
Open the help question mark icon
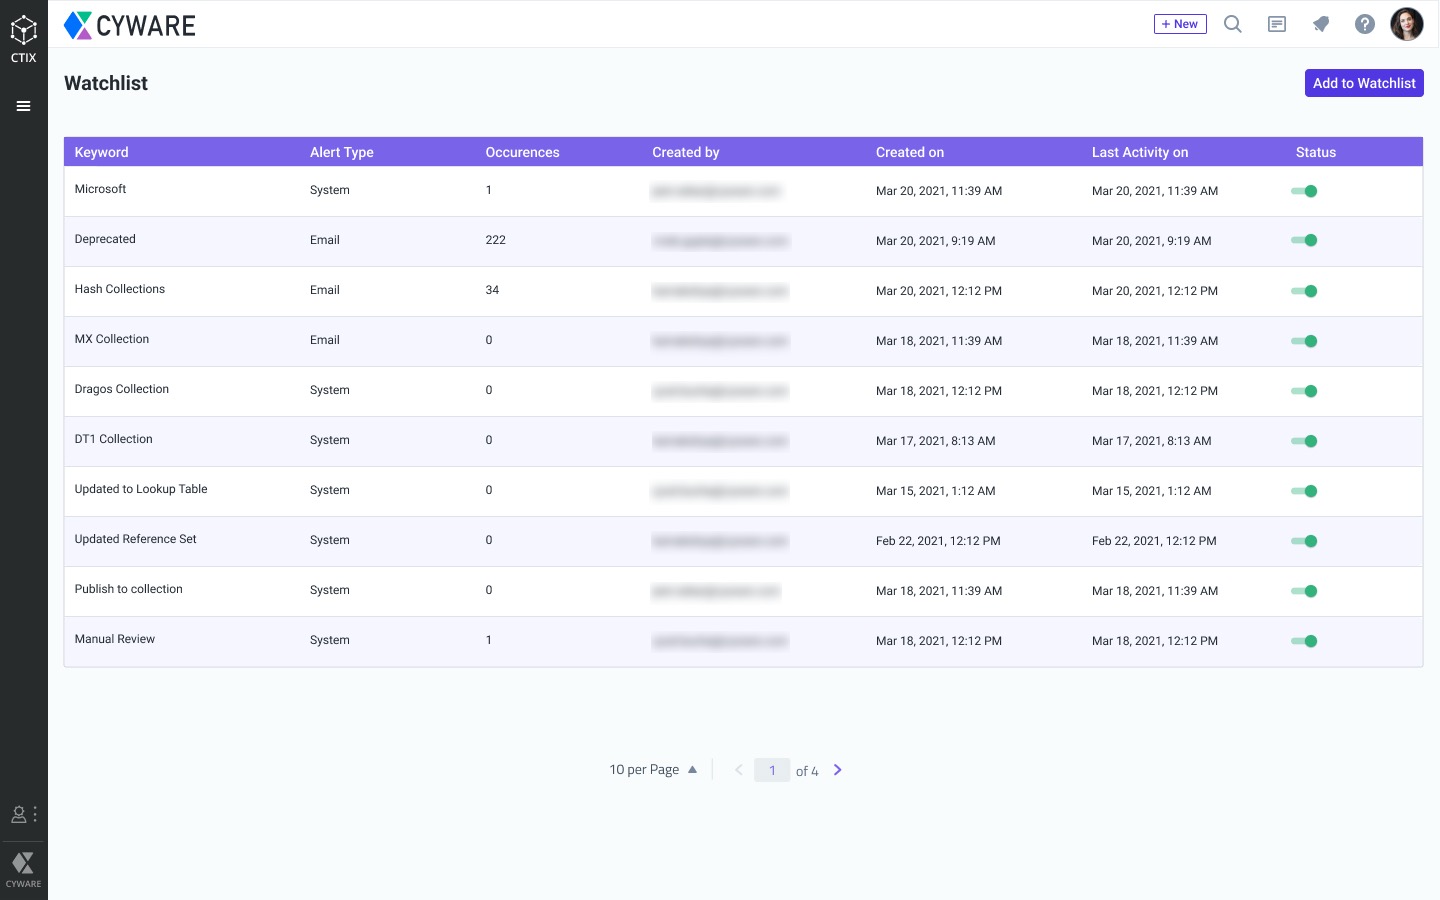(x=1365, y=24)
